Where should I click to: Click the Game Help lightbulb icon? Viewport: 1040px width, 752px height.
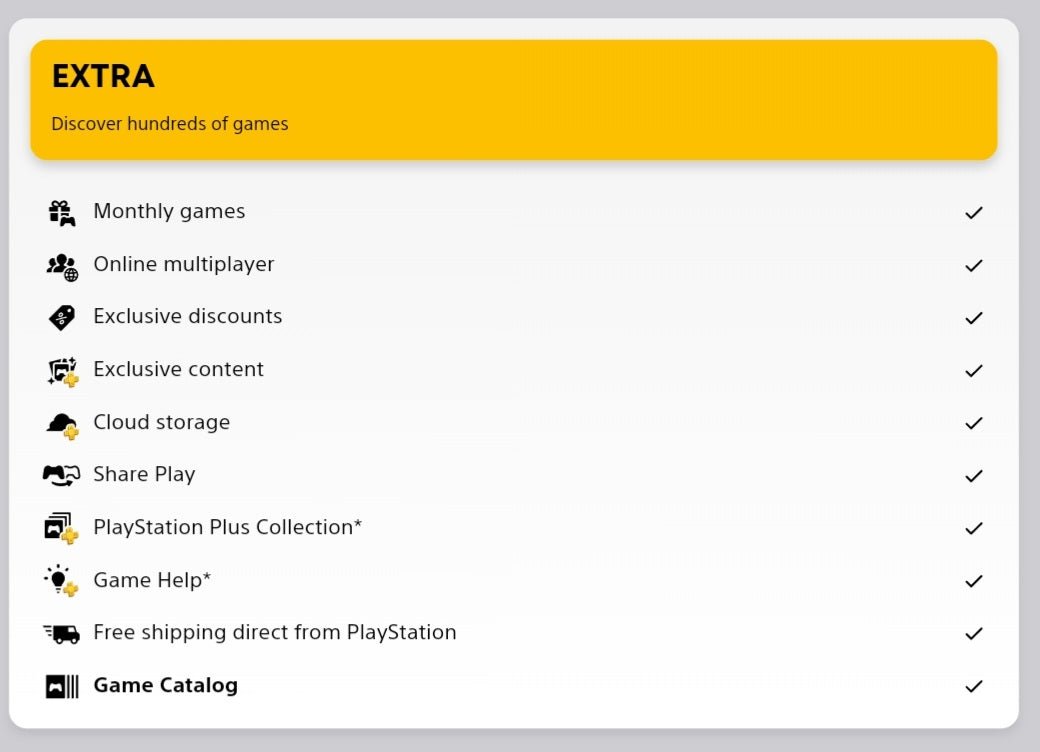pyautogui.click(x=61, y=580)
